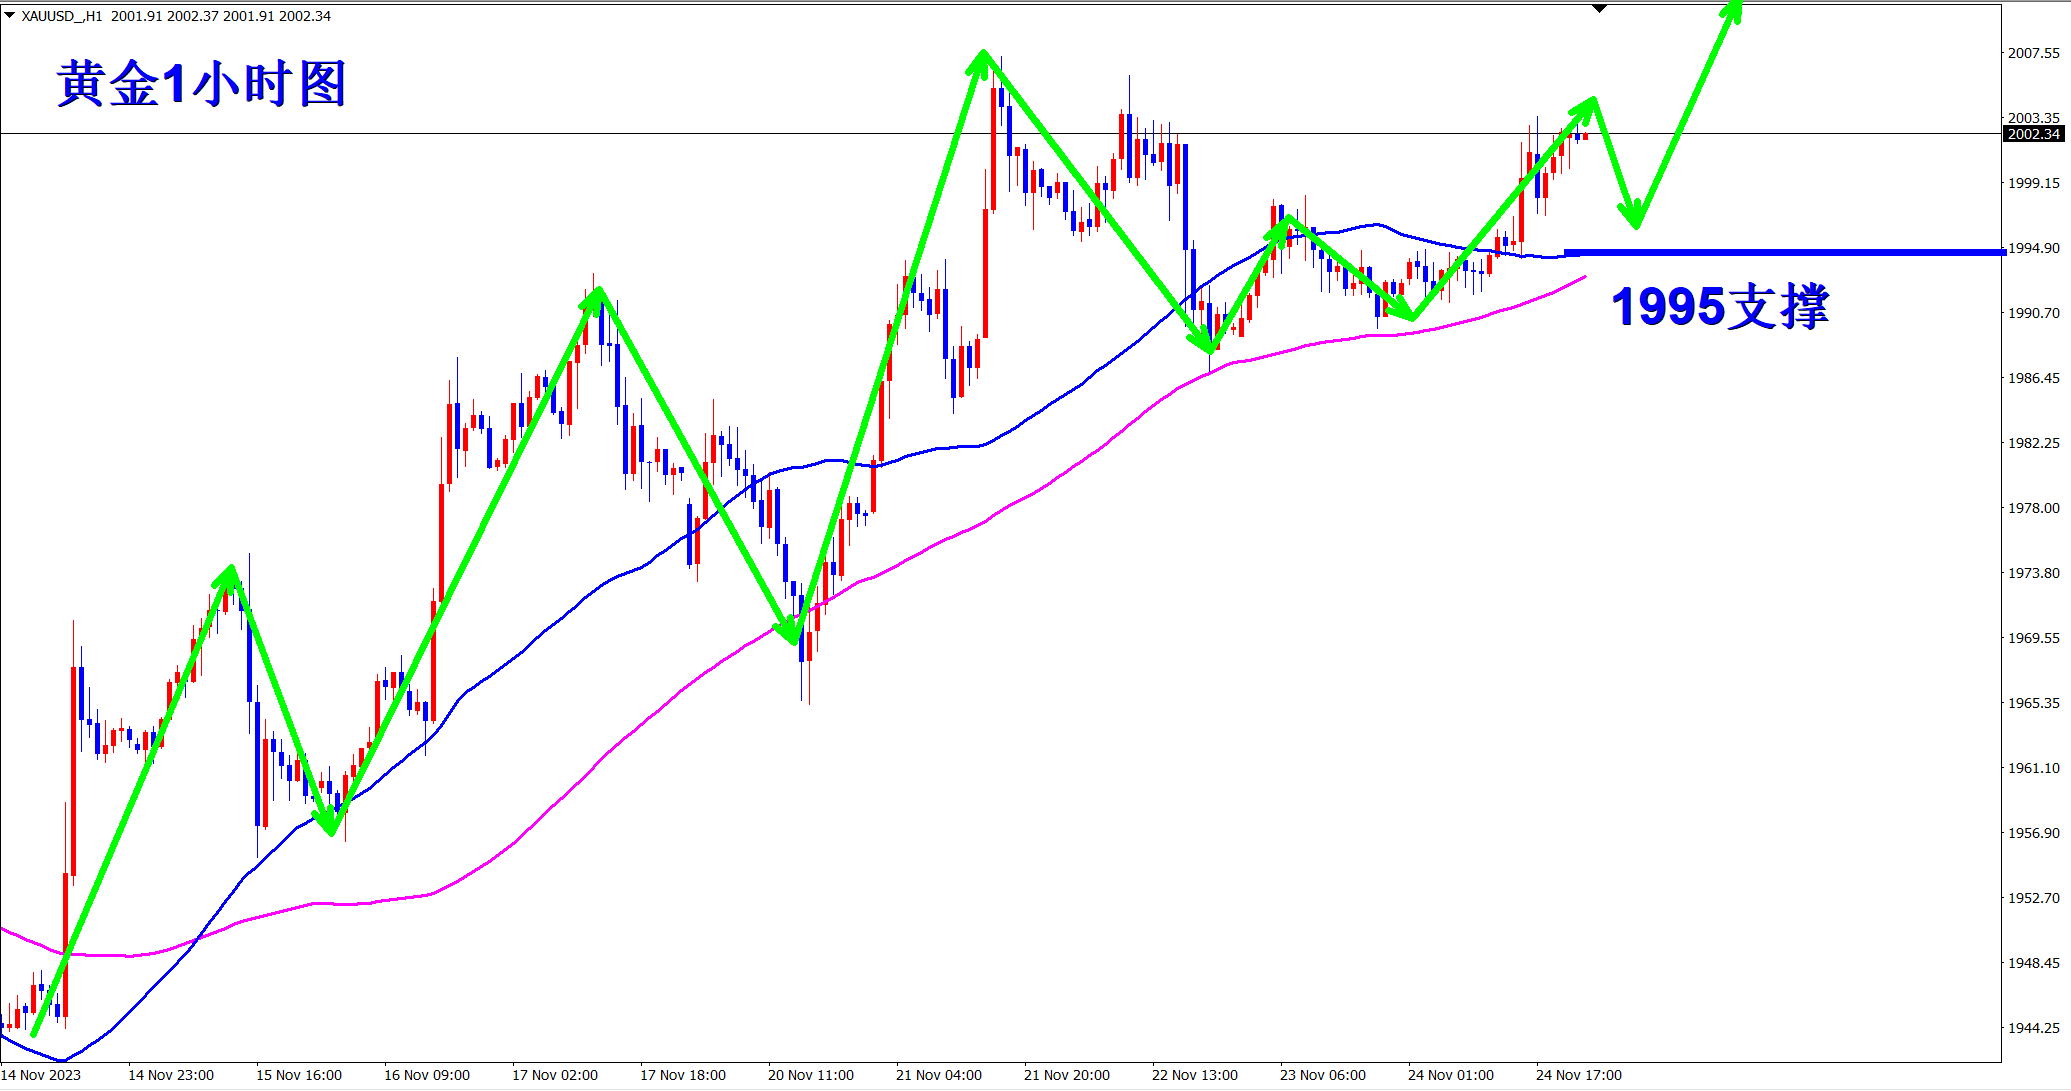Click the '24 Nov 17:00' time axis label
2071x1091 pixels.
coord(1578,1075)
